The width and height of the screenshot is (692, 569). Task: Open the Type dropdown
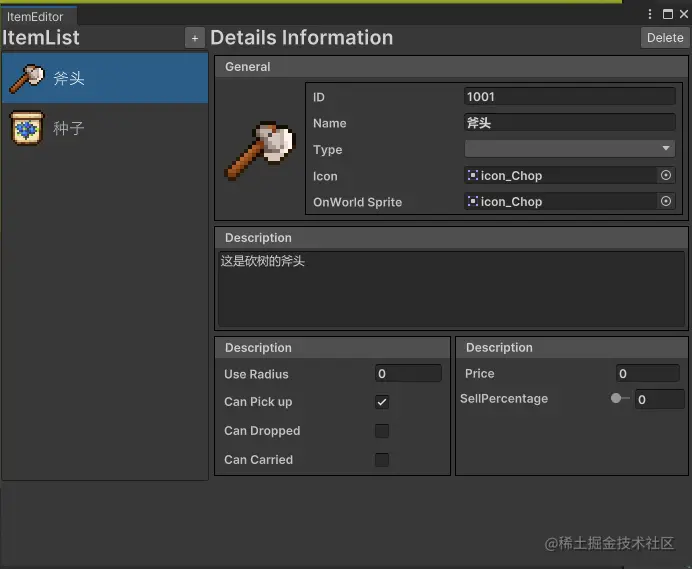click(569, 149)
